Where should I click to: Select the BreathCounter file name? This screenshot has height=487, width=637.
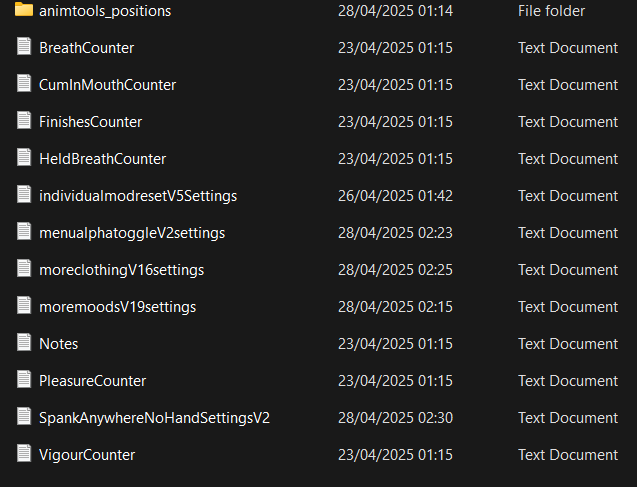click(86, 48)
